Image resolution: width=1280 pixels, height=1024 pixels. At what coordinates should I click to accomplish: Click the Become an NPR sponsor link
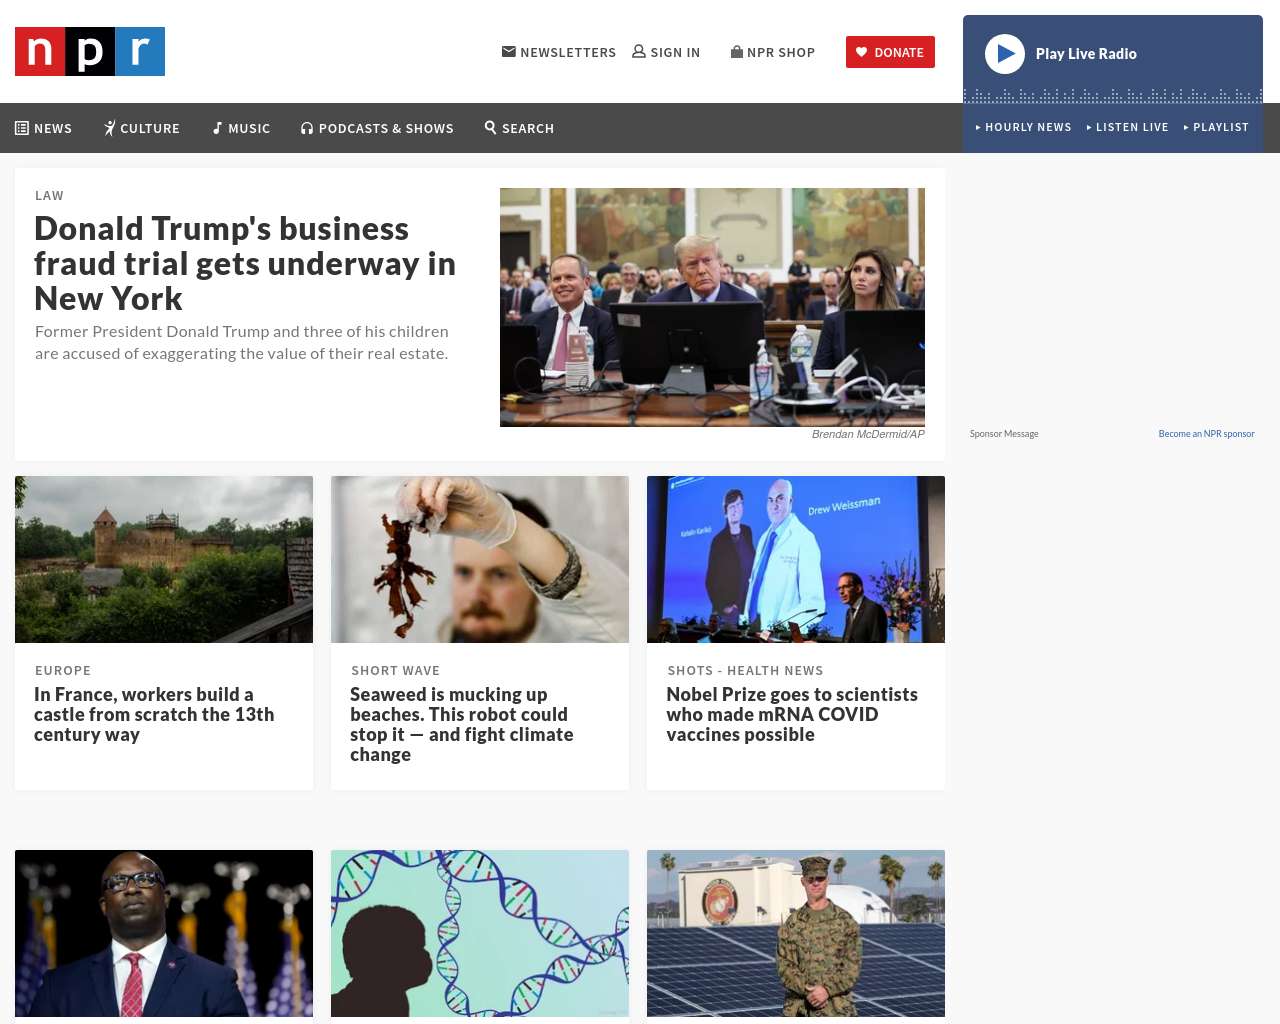[x=1206, y=434]
